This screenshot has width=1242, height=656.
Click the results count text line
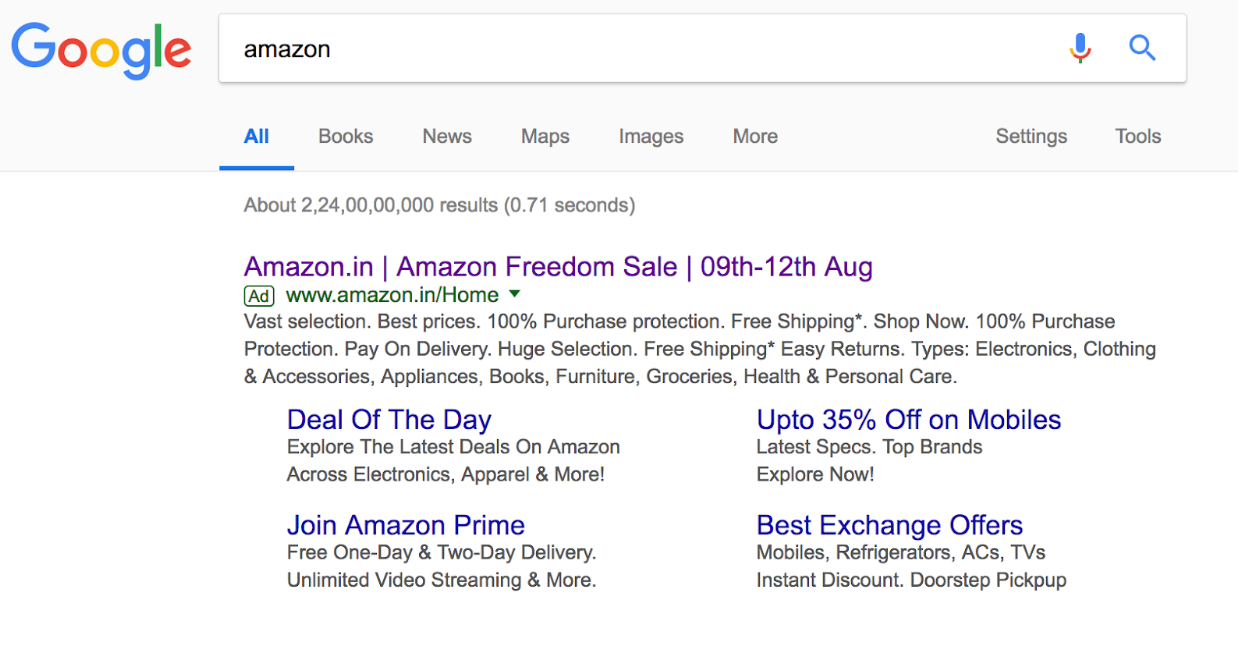pos(439,204)
